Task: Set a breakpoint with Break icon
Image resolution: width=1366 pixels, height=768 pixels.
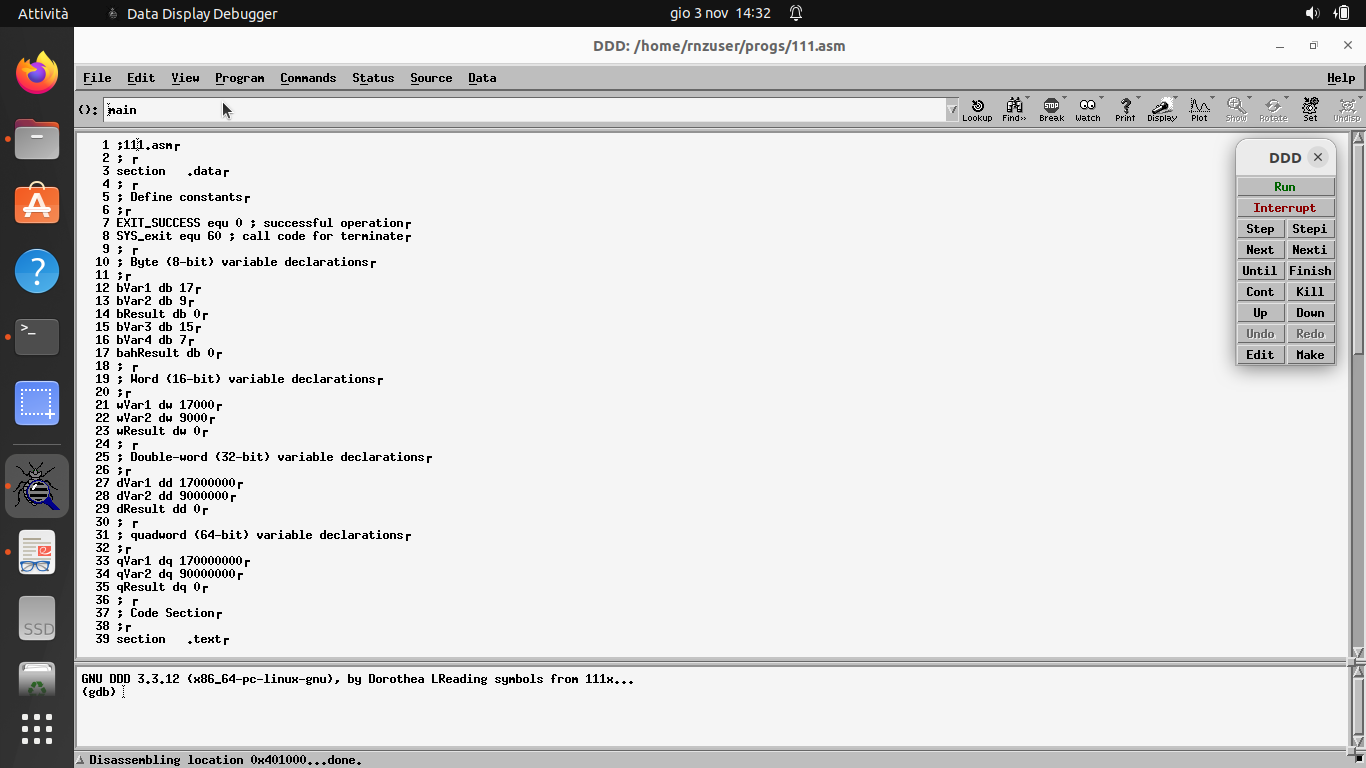Action: point(1051,109)
